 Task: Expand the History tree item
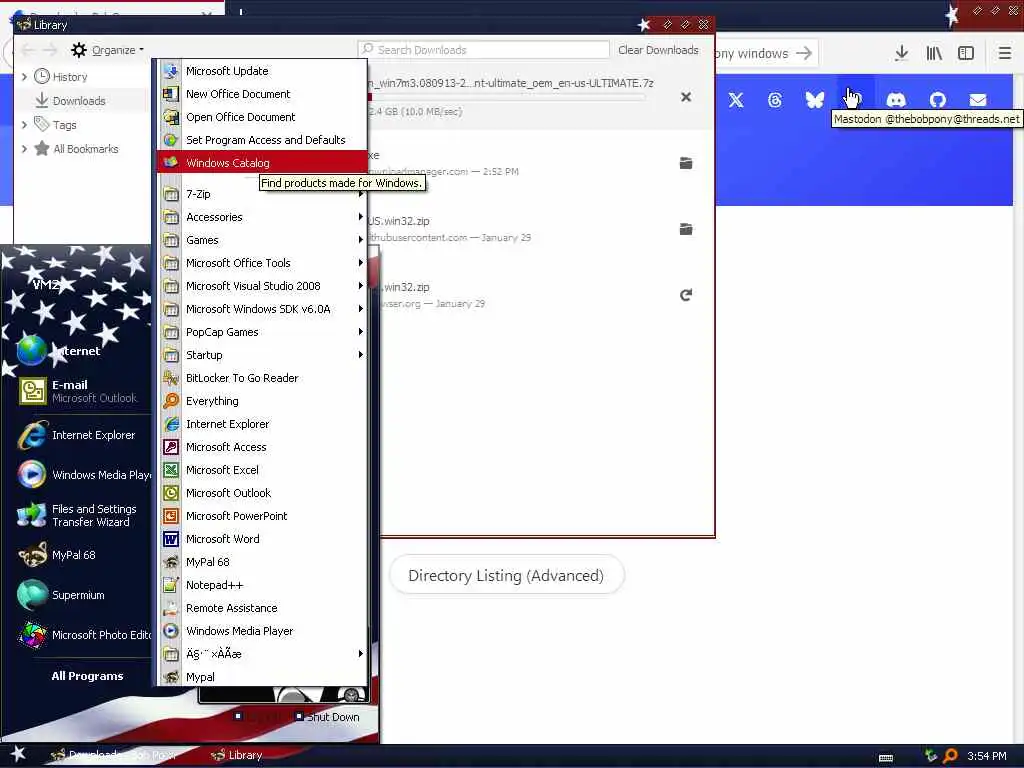24,76
